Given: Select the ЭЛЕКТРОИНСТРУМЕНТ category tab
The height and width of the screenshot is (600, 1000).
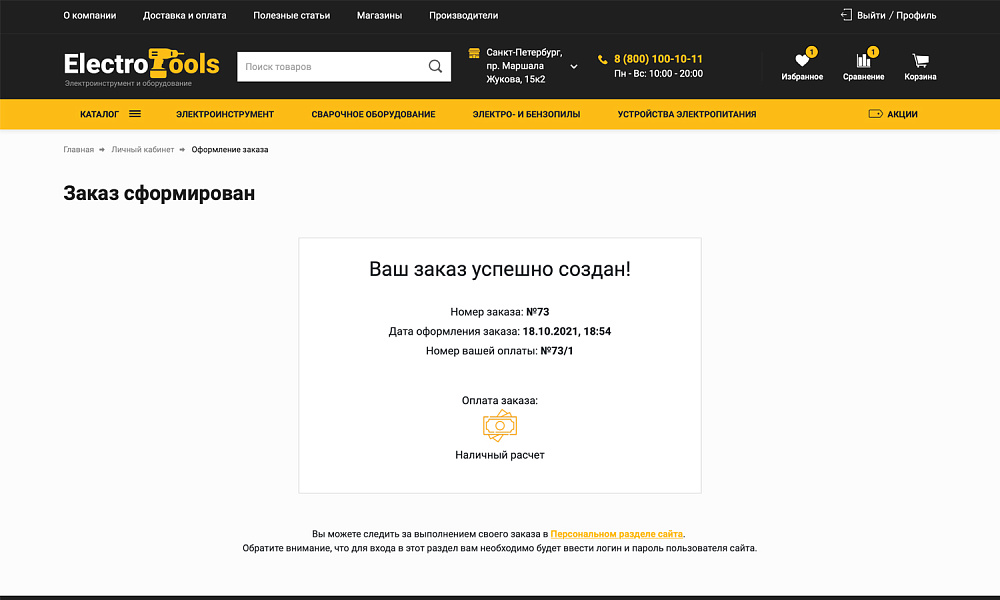Looking at the screenshot, I should [x=224, y=114].
